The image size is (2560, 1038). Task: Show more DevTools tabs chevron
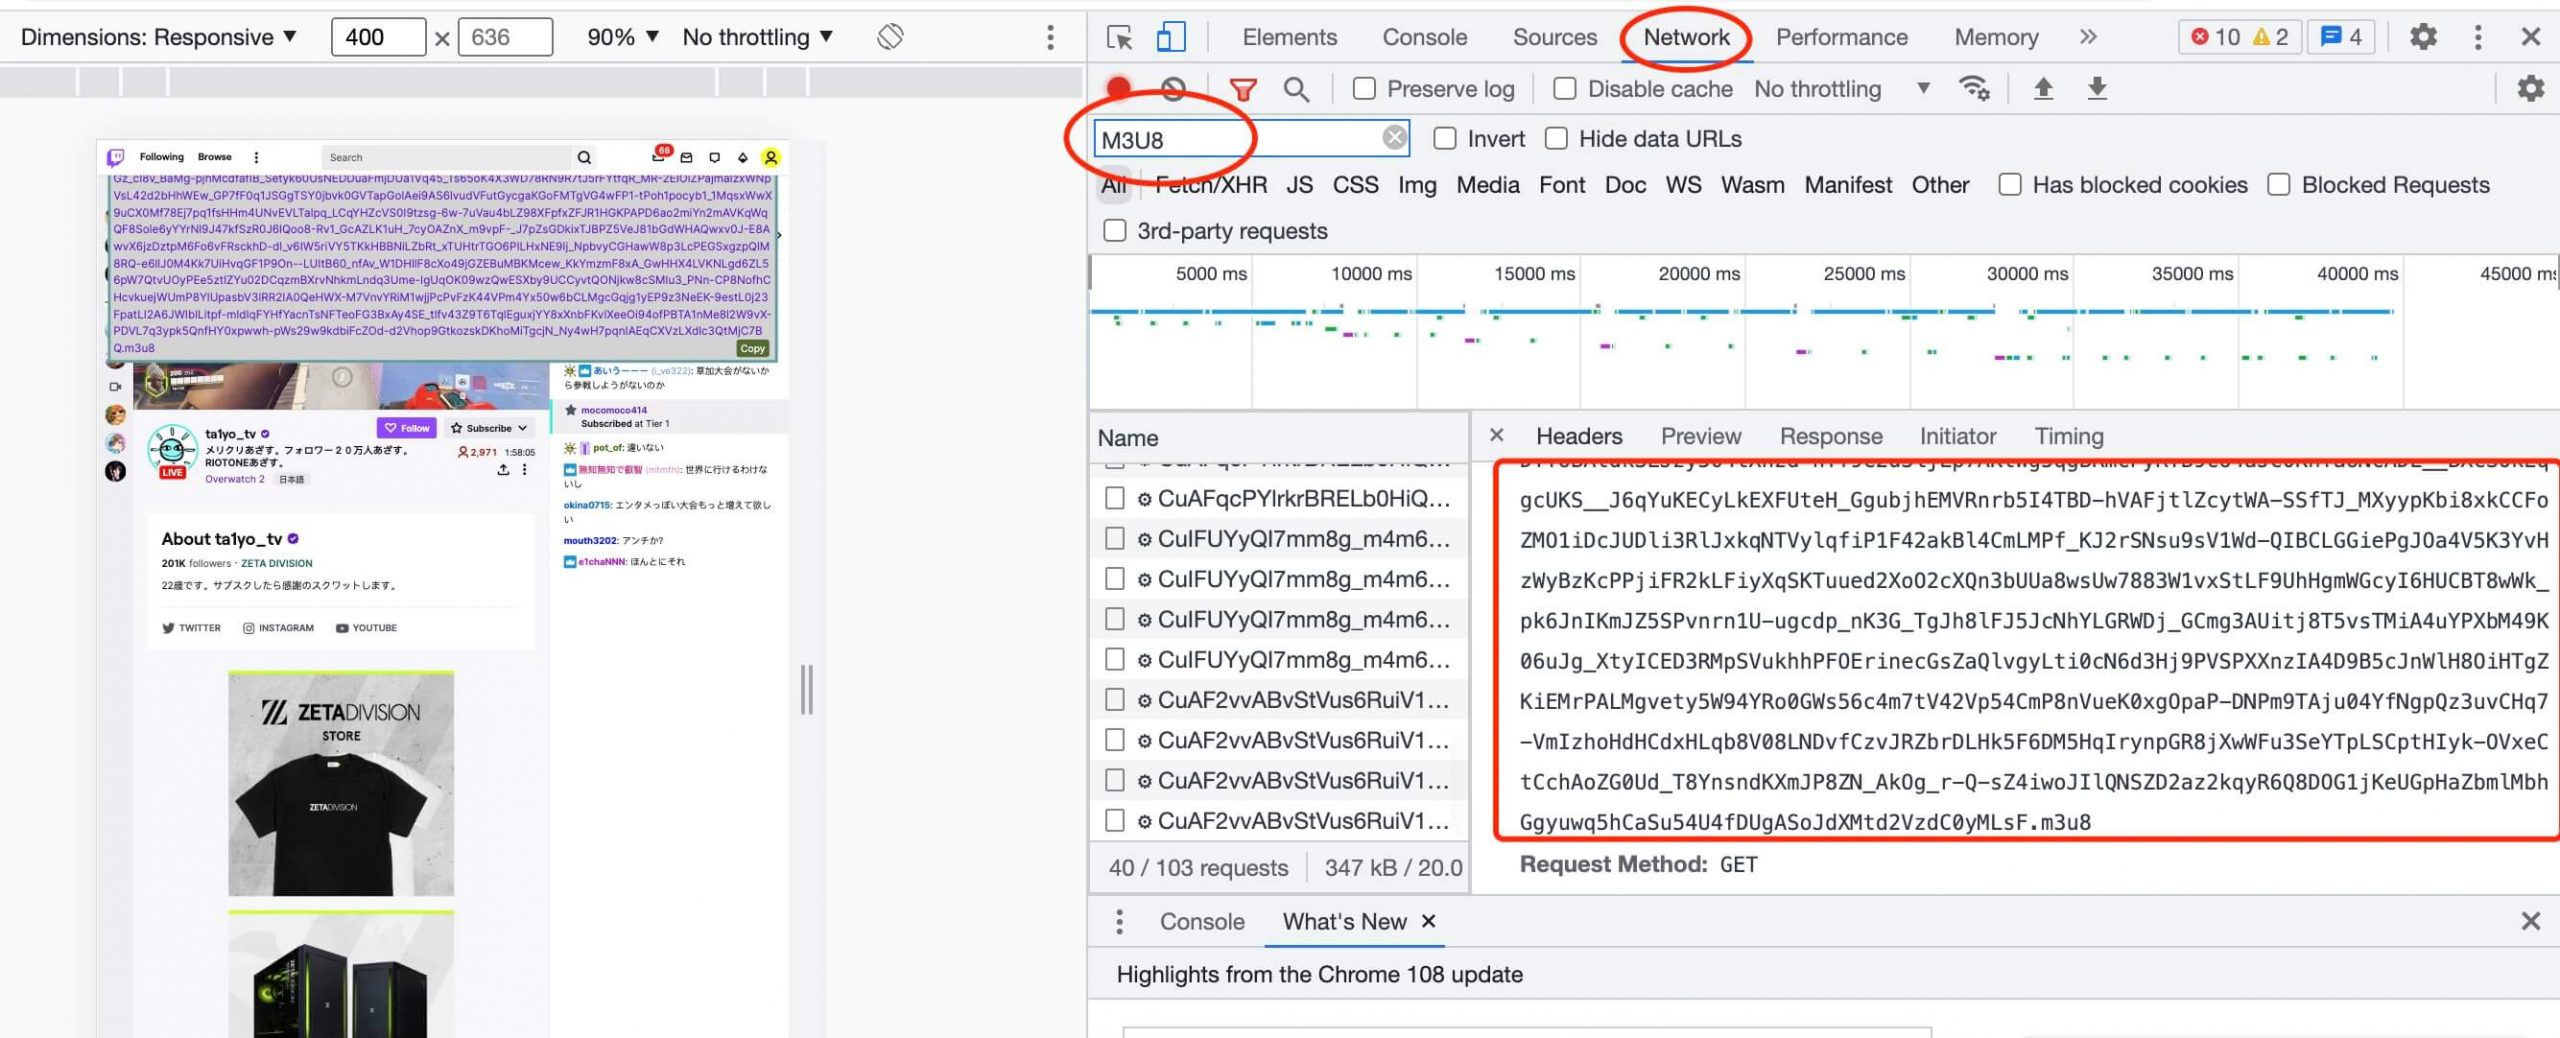tap(2088, 37)
